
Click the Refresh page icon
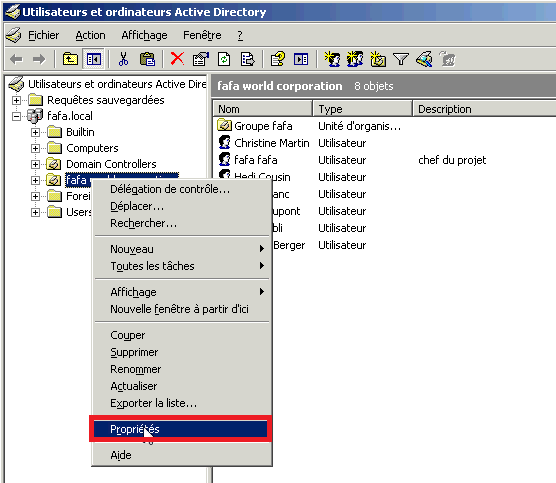point(224,59)
